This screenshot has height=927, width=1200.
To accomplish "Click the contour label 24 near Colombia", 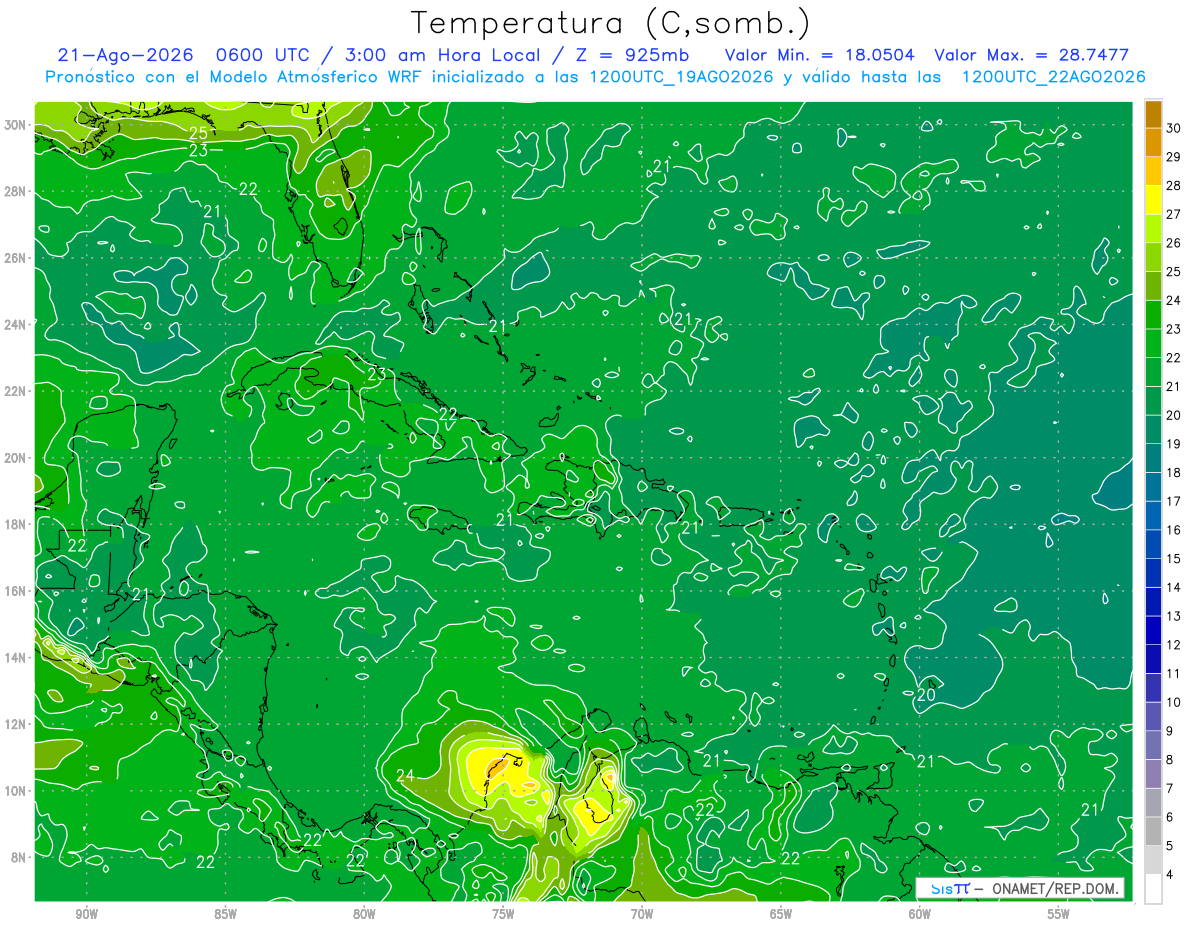I will pos(405,775).
